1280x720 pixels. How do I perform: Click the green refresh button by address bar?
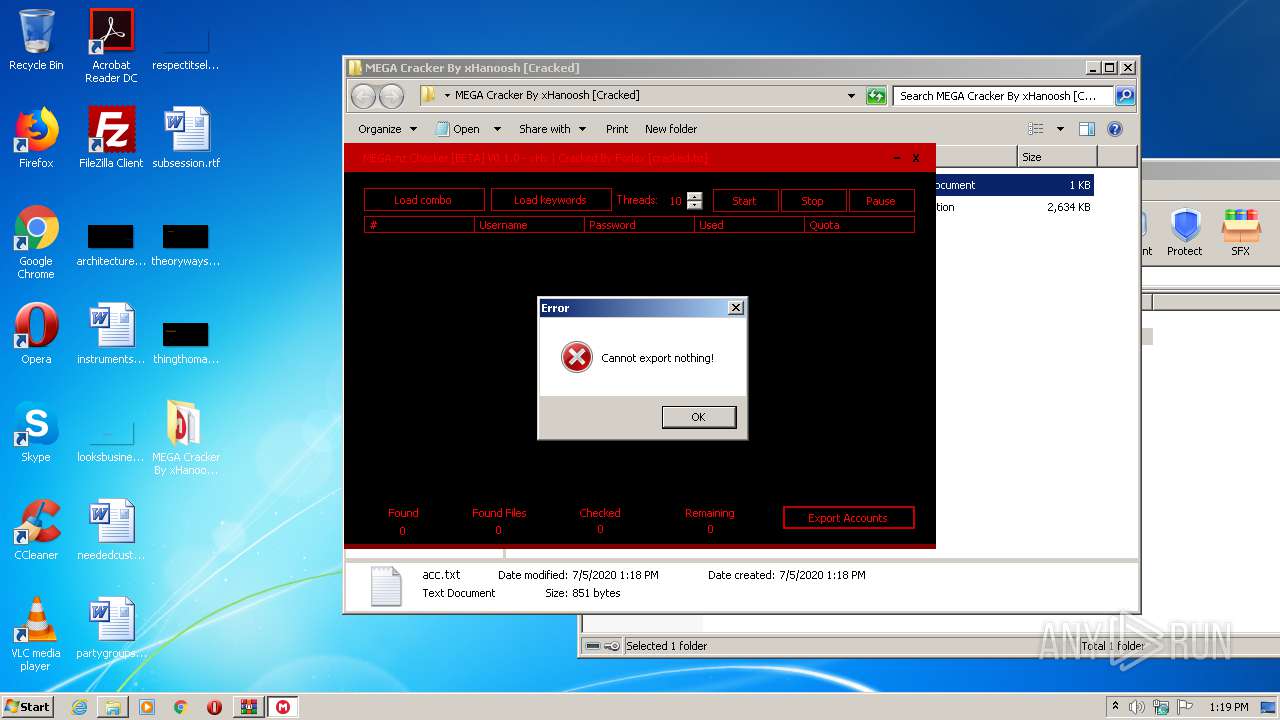pos(876,96)
